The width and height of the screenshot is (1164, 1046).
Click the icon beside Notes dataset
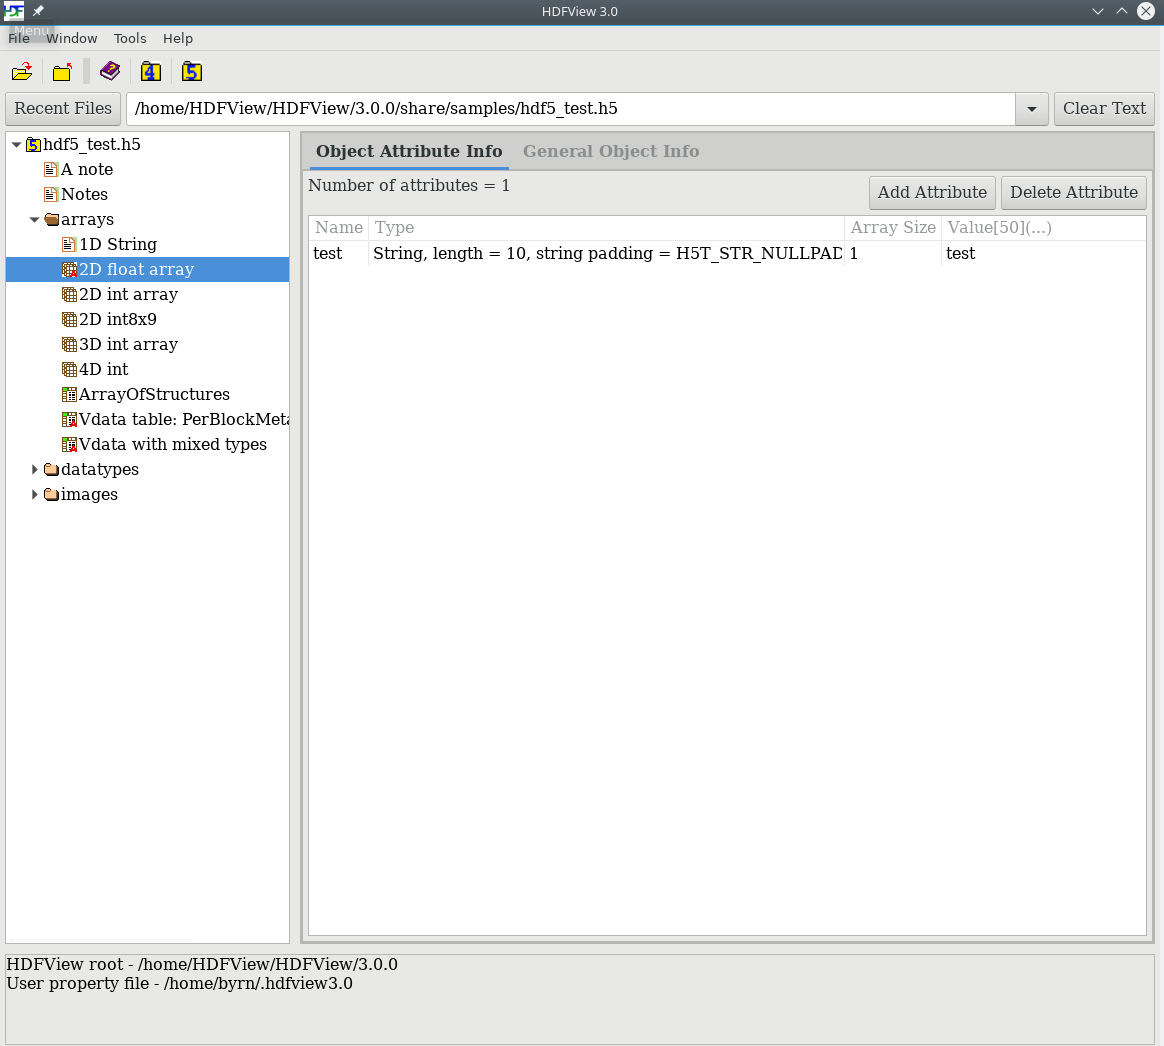pyautogui.click(x=51, y=195)
